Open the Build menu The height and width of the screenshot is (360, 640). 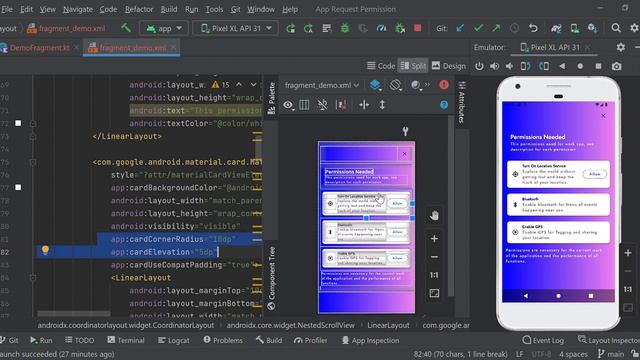[169, 9]
